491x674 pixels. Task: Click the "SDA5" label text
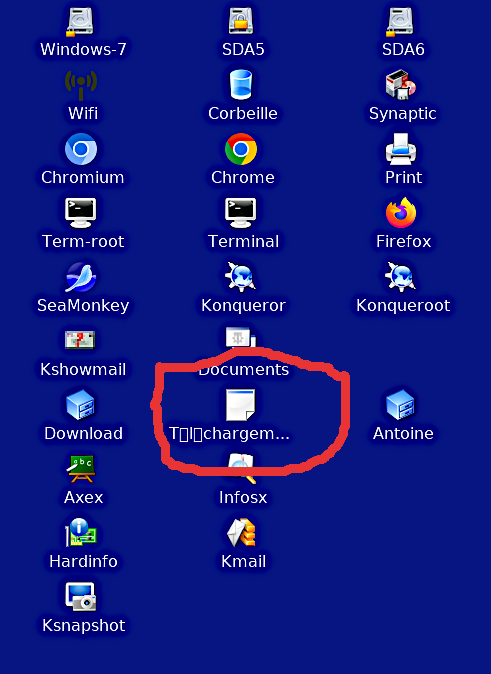click(x=243, y=49)
